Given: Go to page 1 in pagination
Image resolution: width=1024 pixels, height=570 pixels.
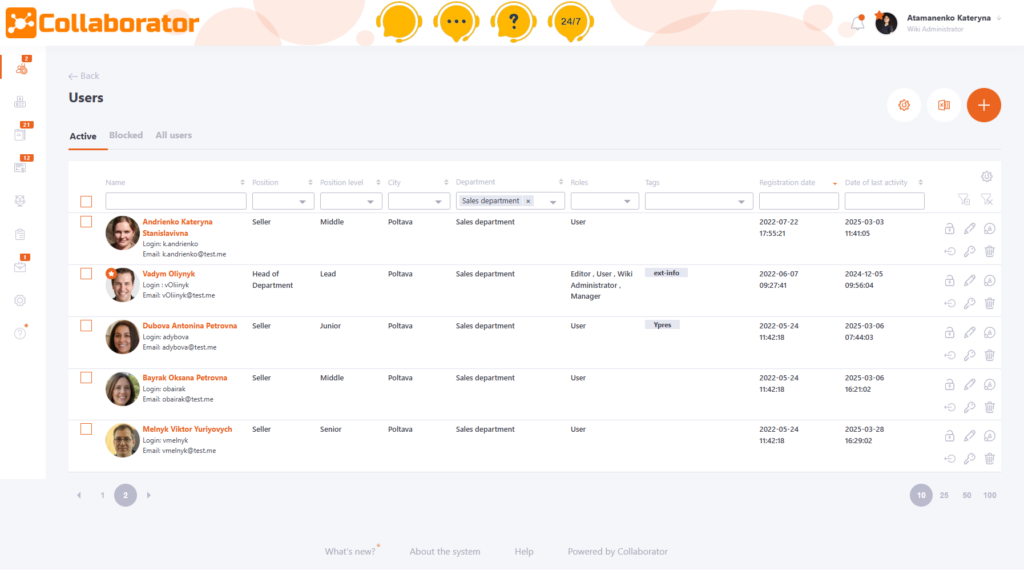Looking at the screenshot, I should tap(103, 495).
